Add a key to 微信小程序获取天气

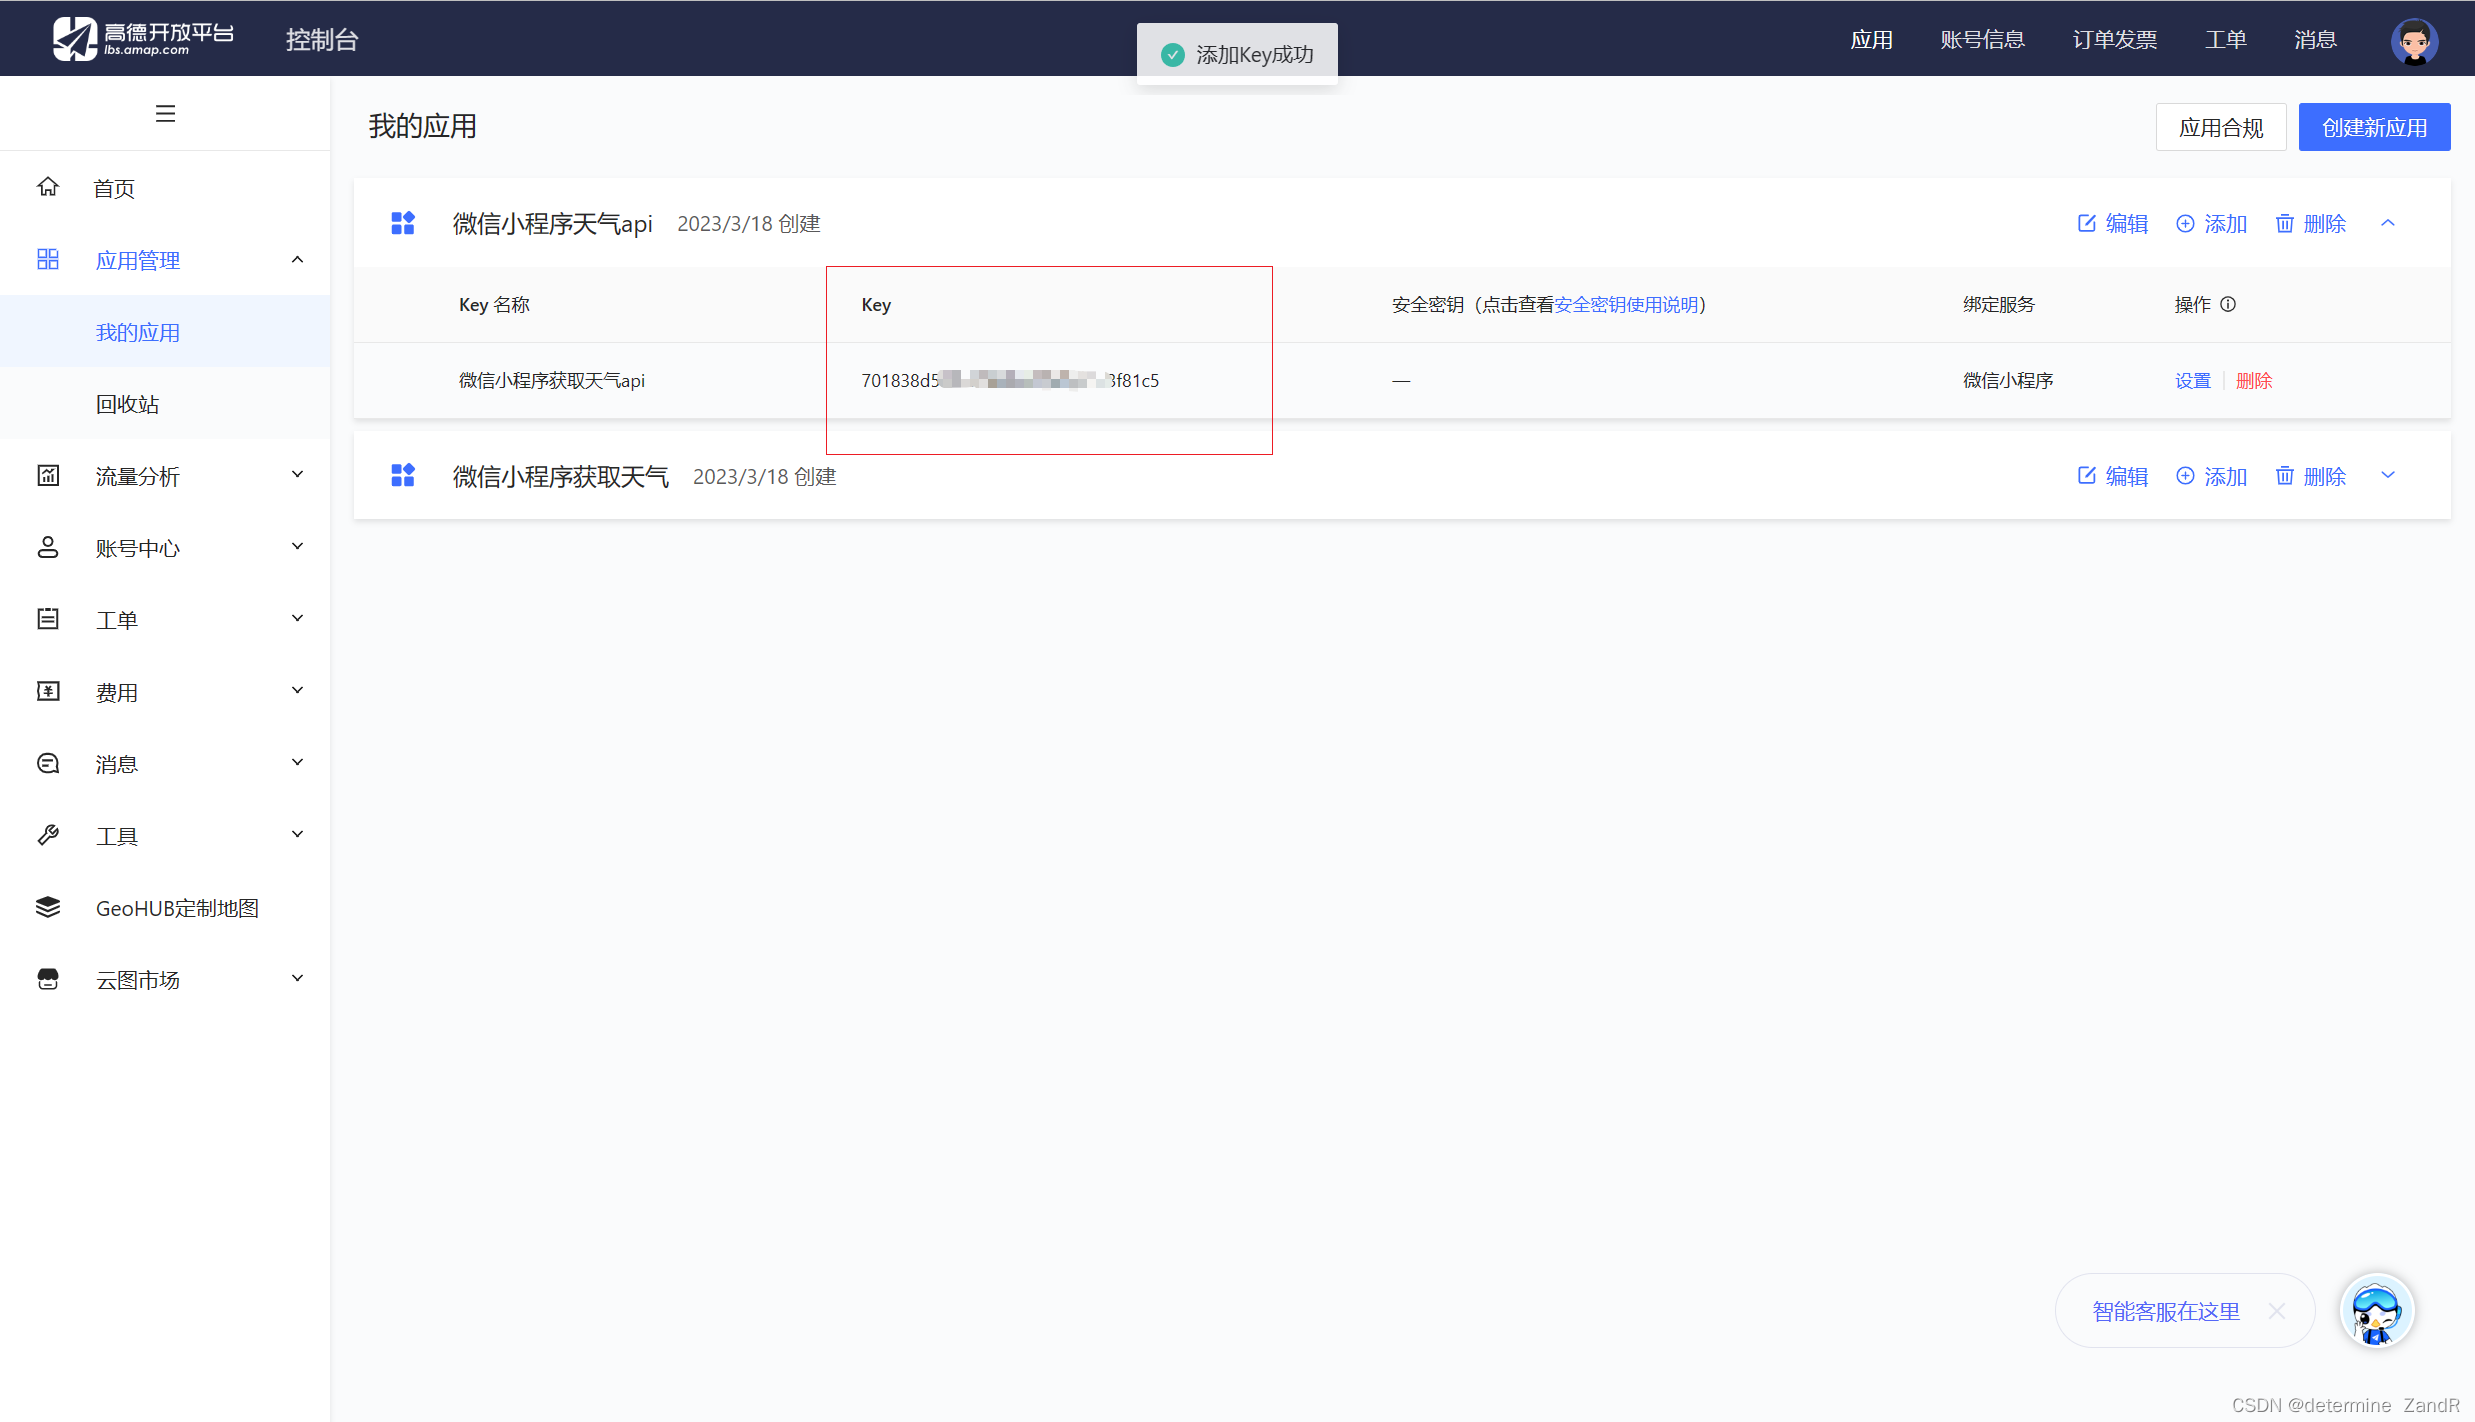pos(2212,476)
